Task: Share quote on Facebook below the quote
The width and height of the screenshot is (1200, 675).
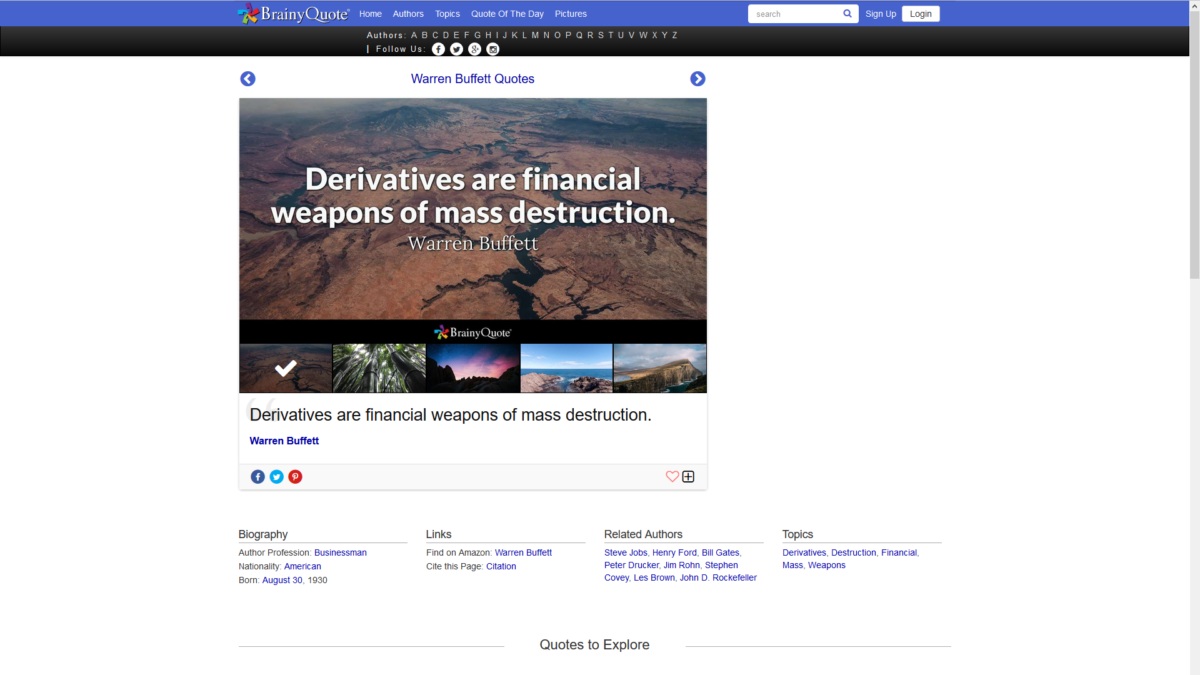Action: 258,477
